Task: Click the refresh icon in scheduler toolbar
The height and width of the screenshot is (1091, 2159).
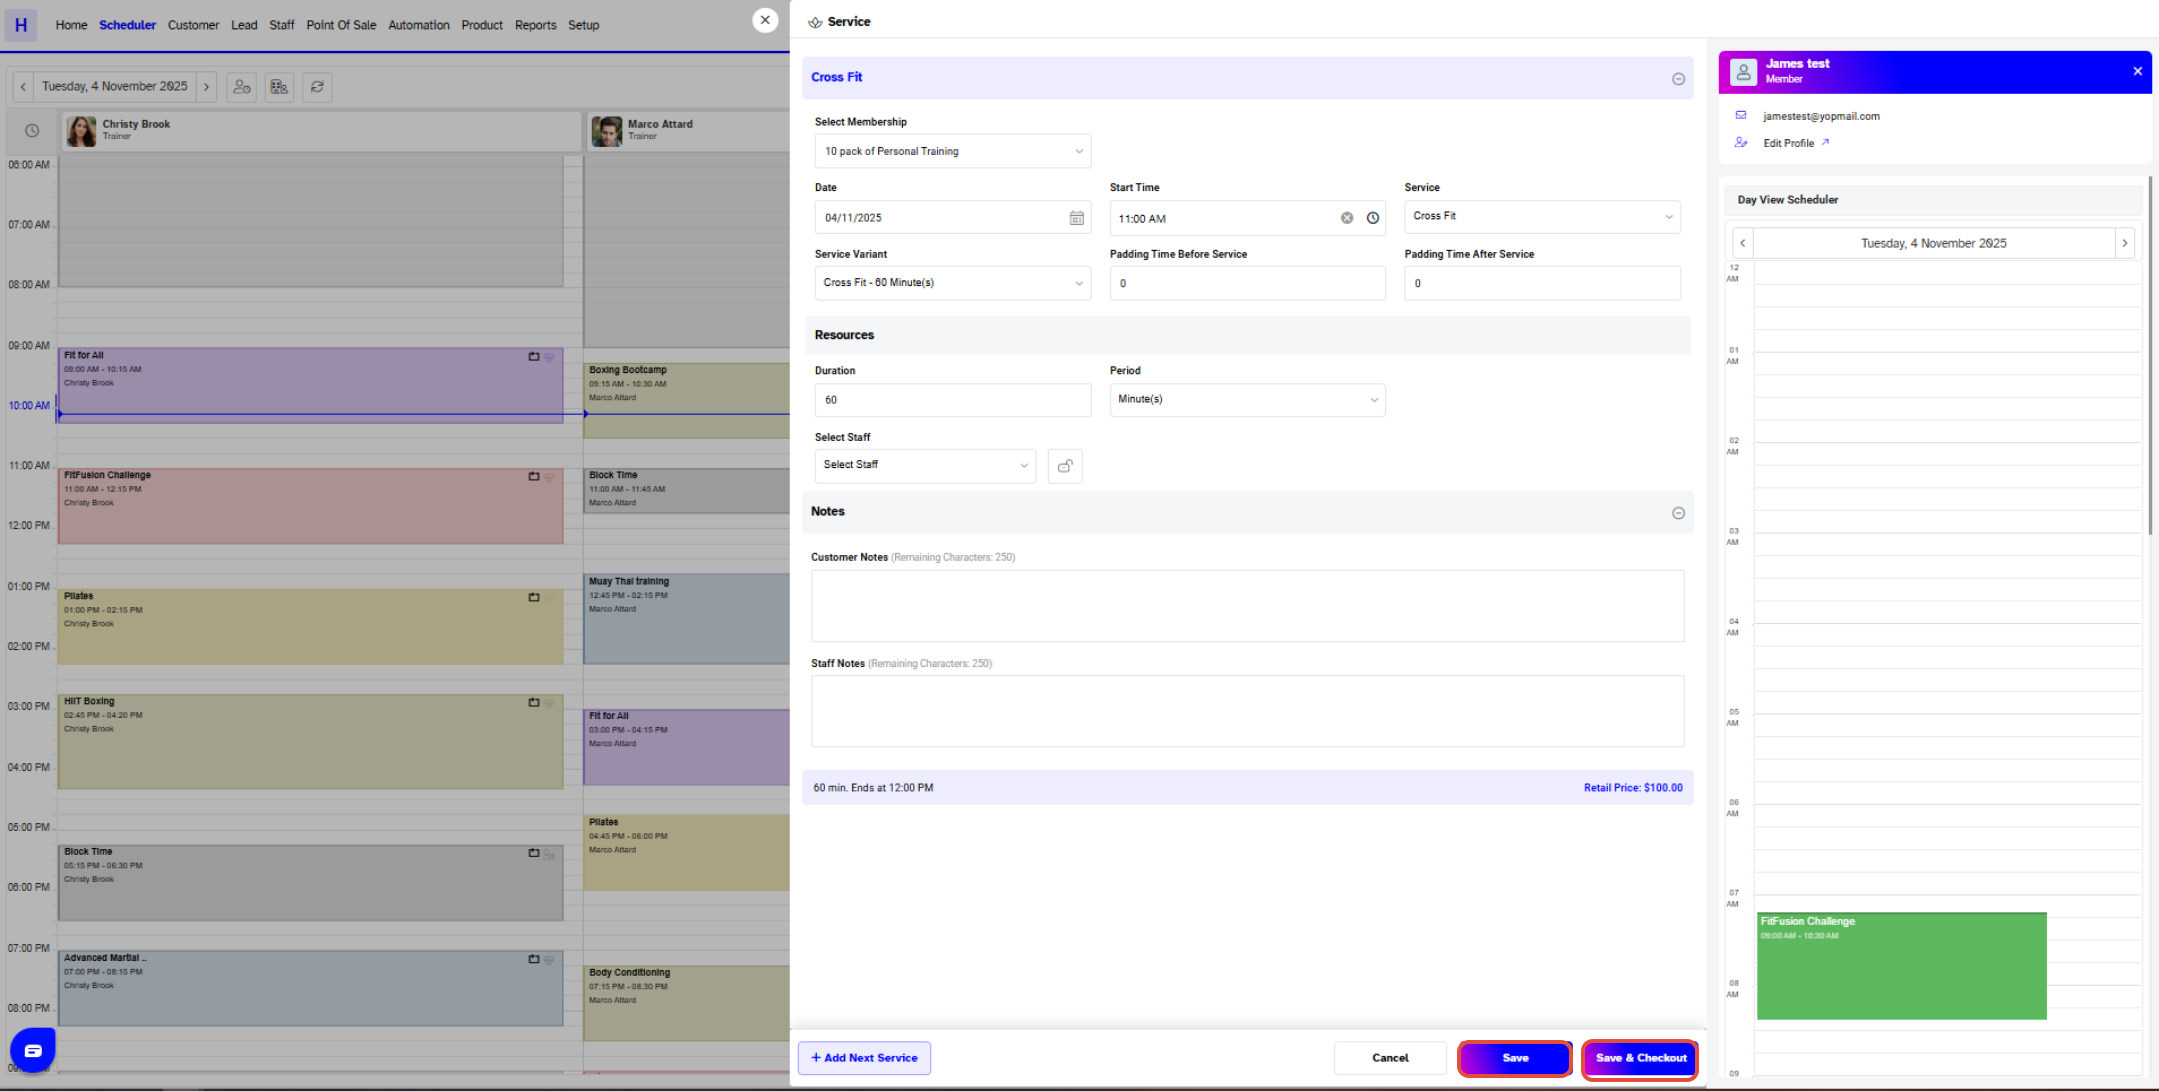Action: point(317,87)
